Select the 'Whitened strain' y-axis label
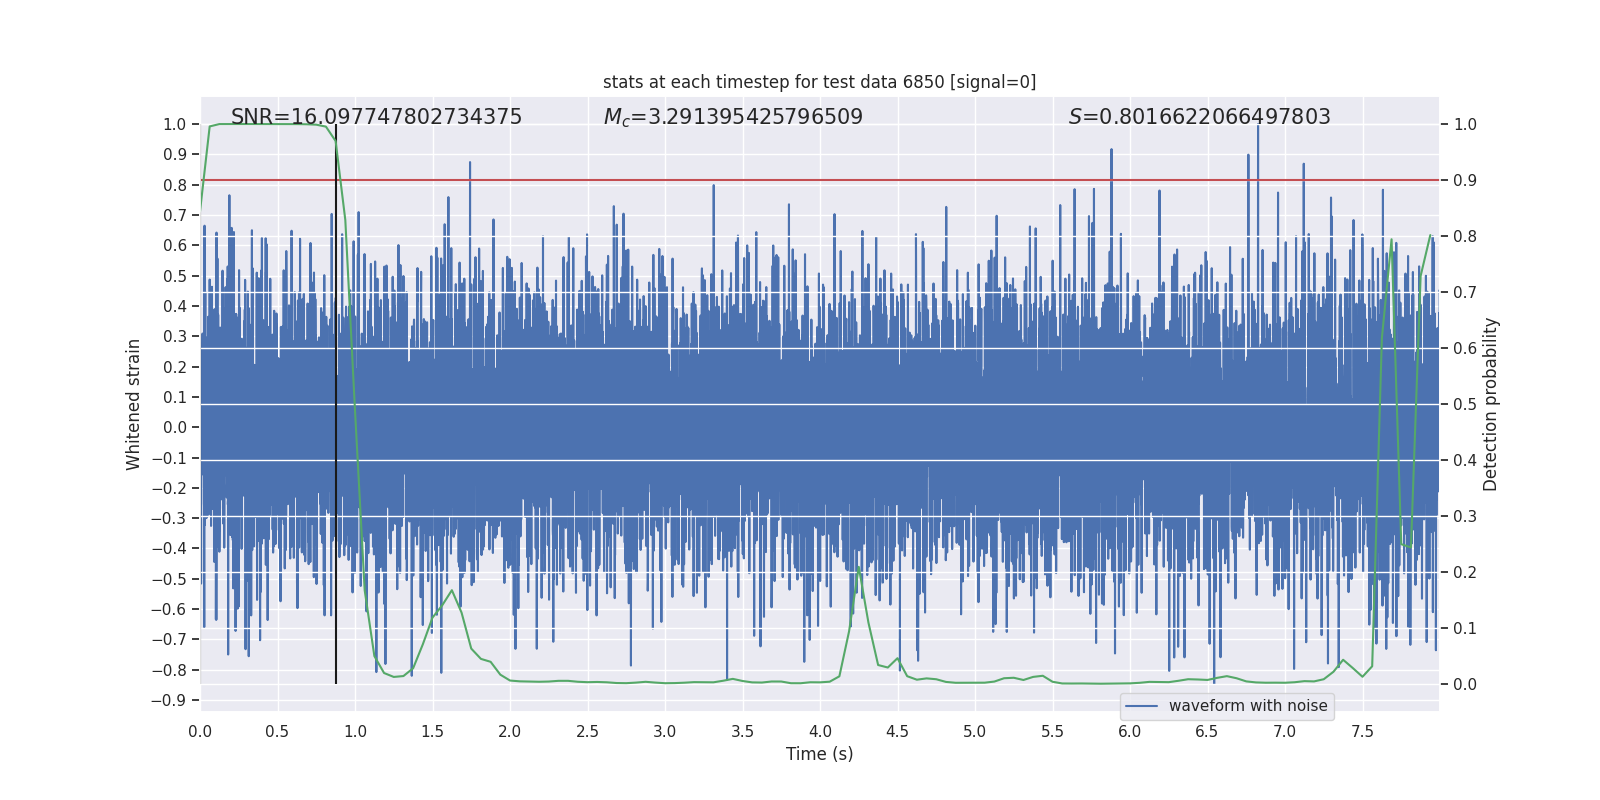Viewport: 1600px width, 800px height. click(x=133, y=404)
